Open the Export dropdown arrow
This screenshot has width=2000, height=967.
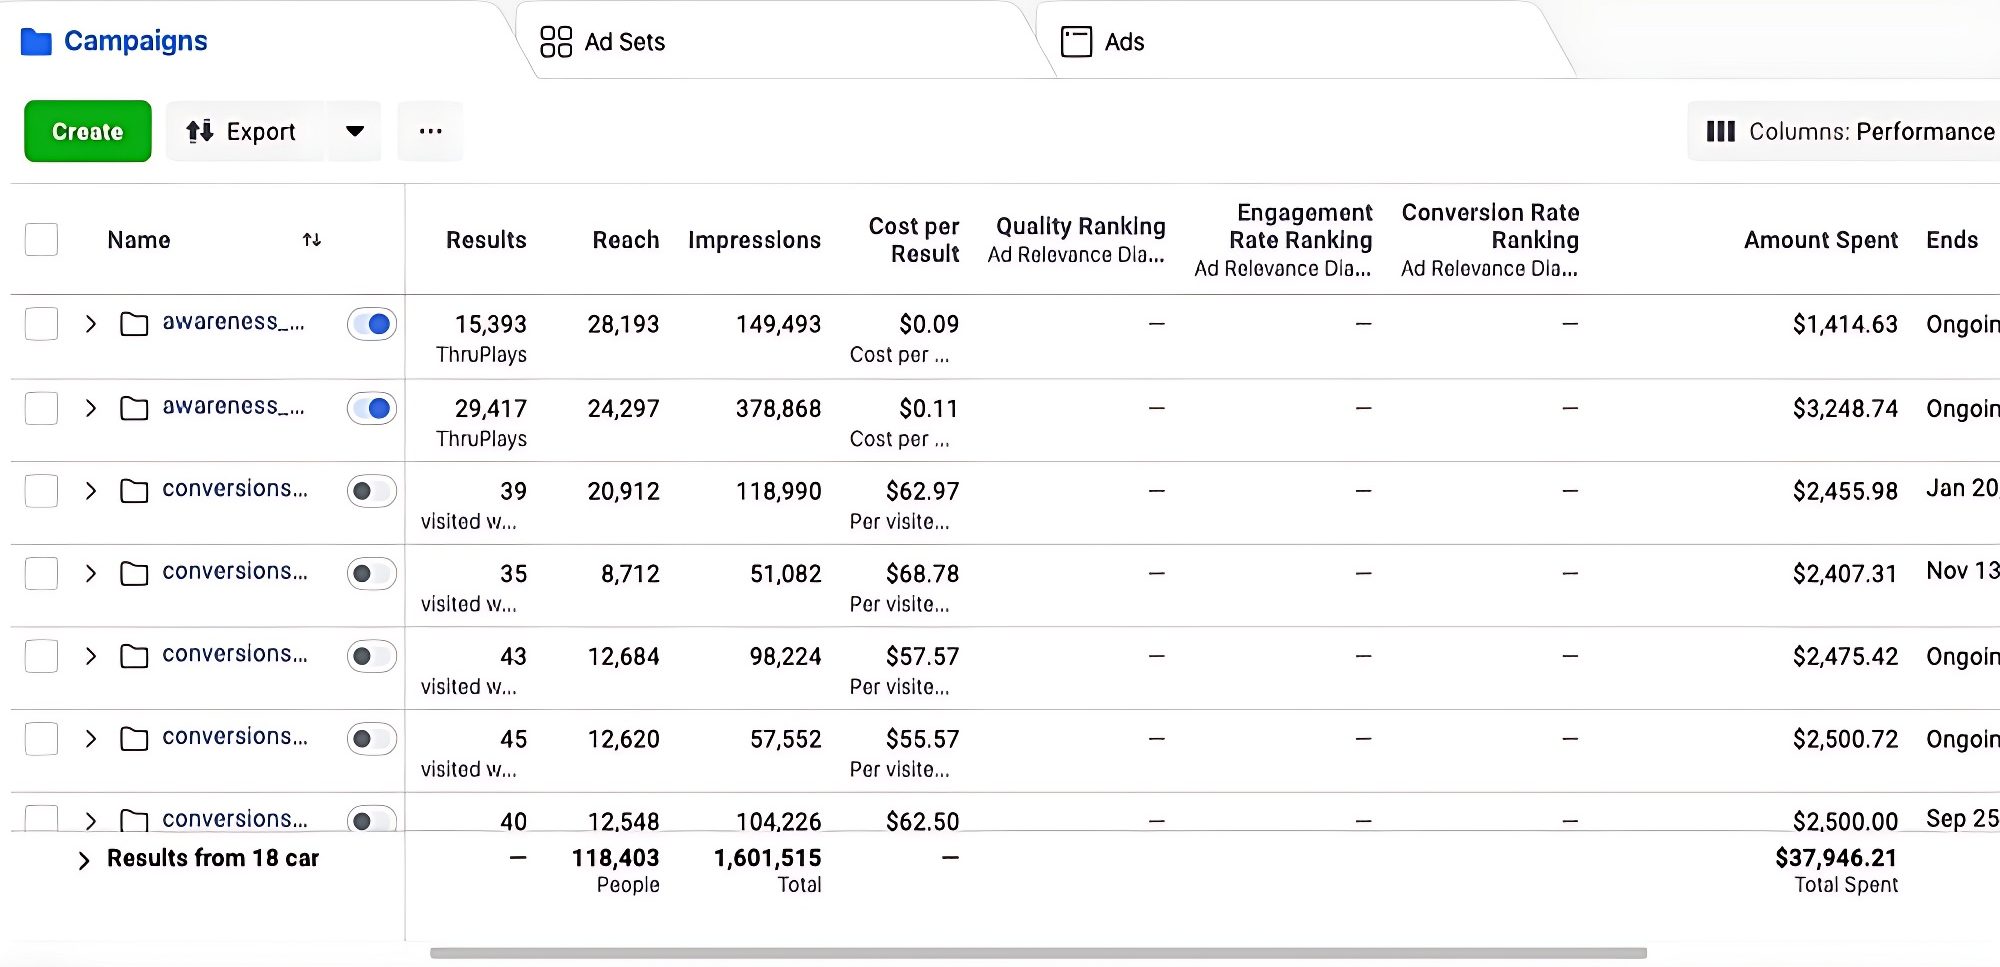(354, 131)
